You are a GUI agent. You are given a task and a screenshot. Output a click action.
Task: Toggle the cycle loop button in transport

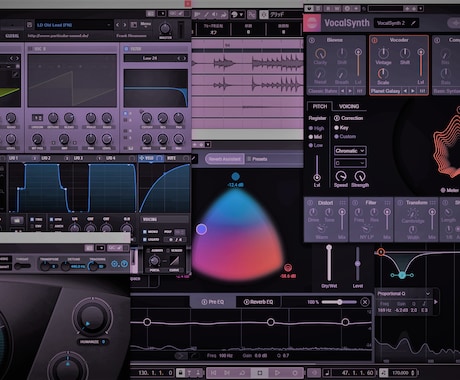point(243,373)
